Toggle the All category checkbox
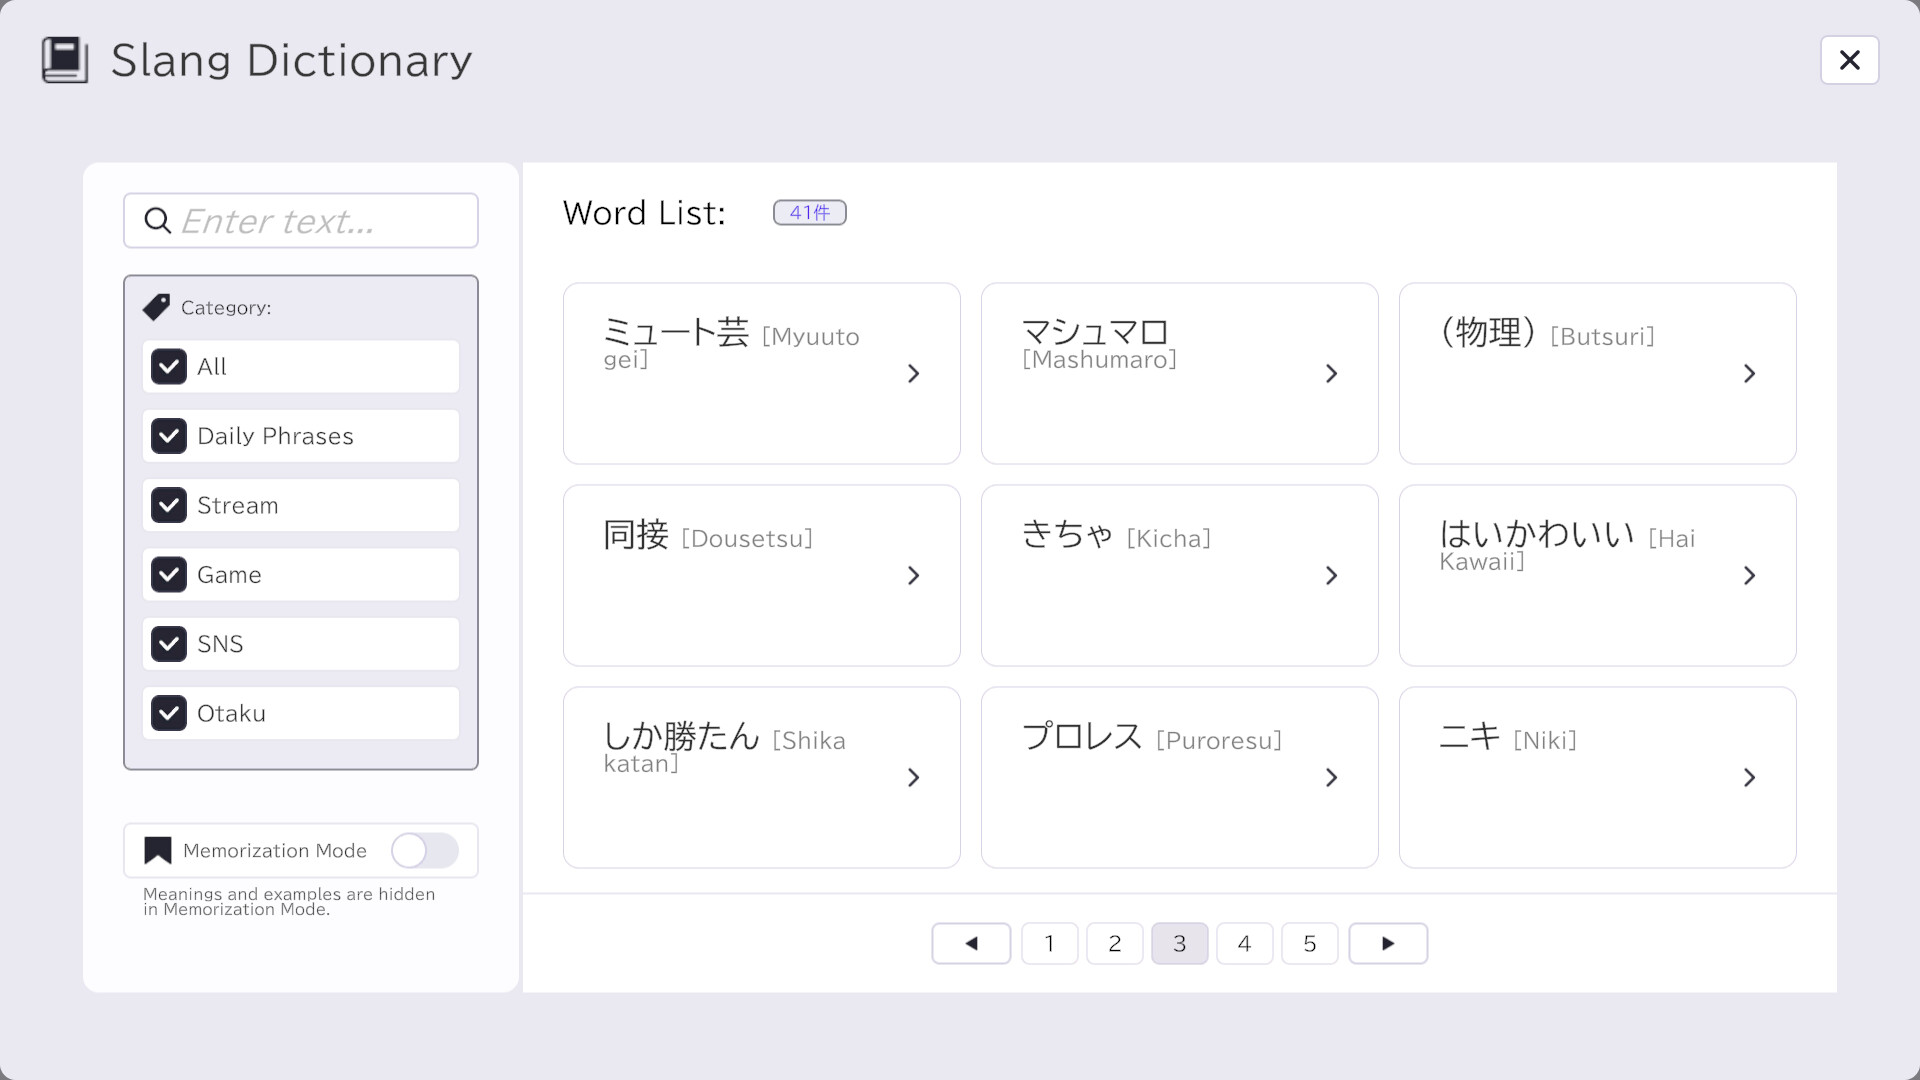The image size is (1920, 1080). [x=169, y=367]
